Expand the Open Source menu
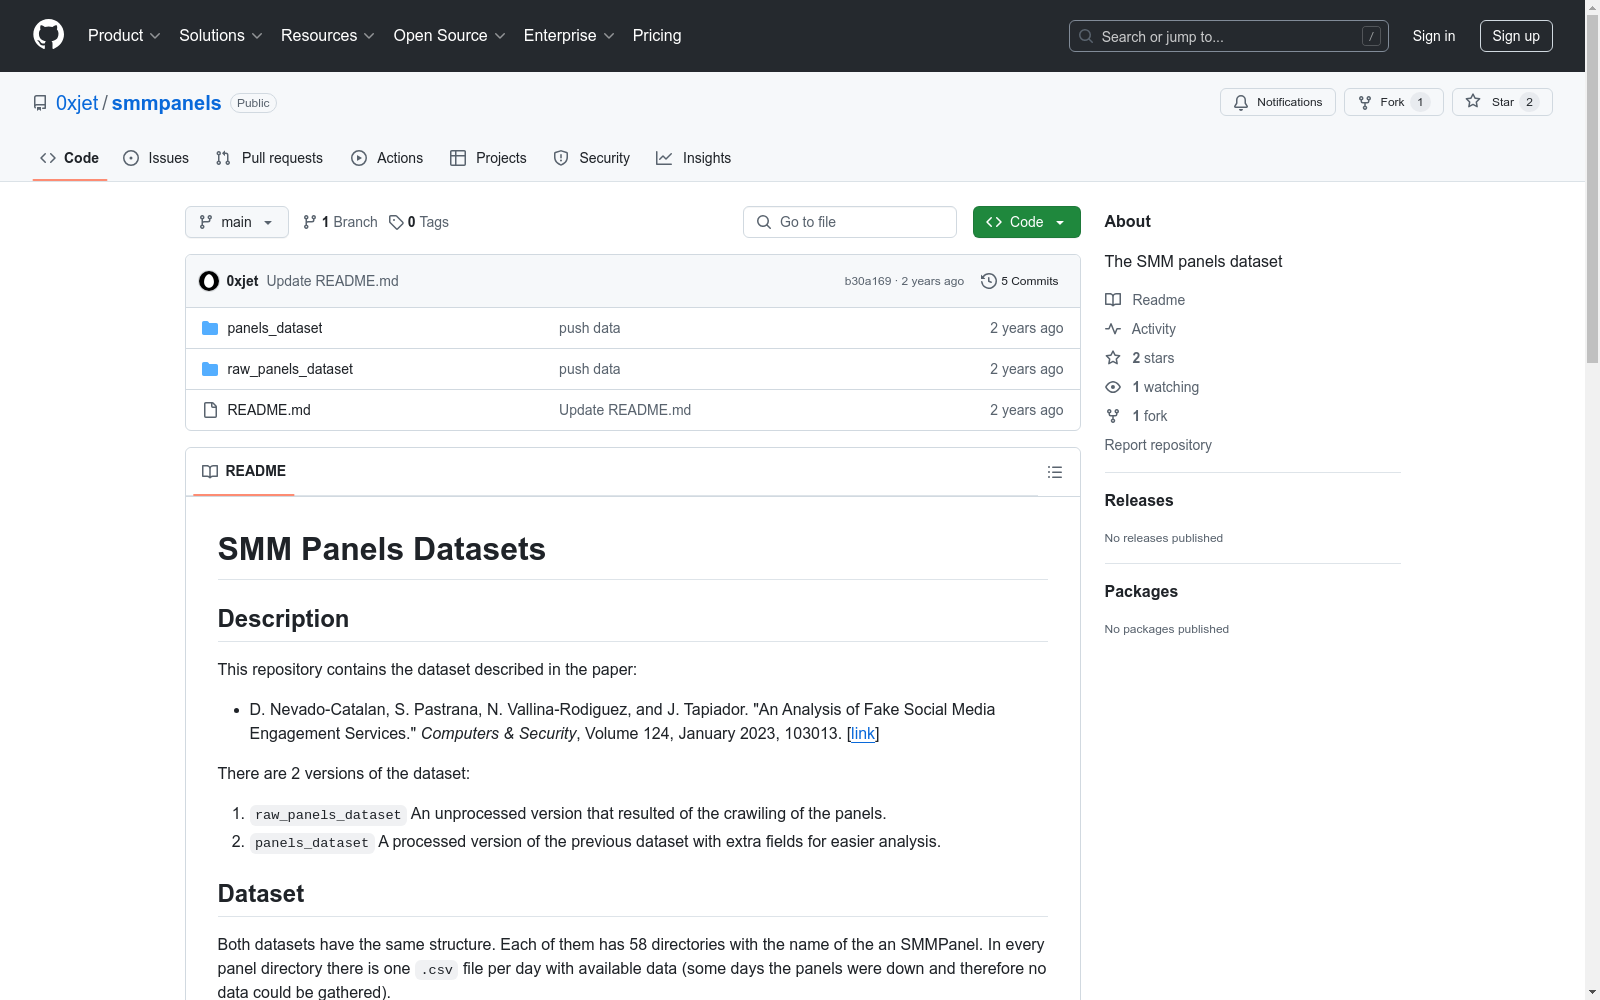This screenshot has width=1600, height=1000. (x=449, y=35)
